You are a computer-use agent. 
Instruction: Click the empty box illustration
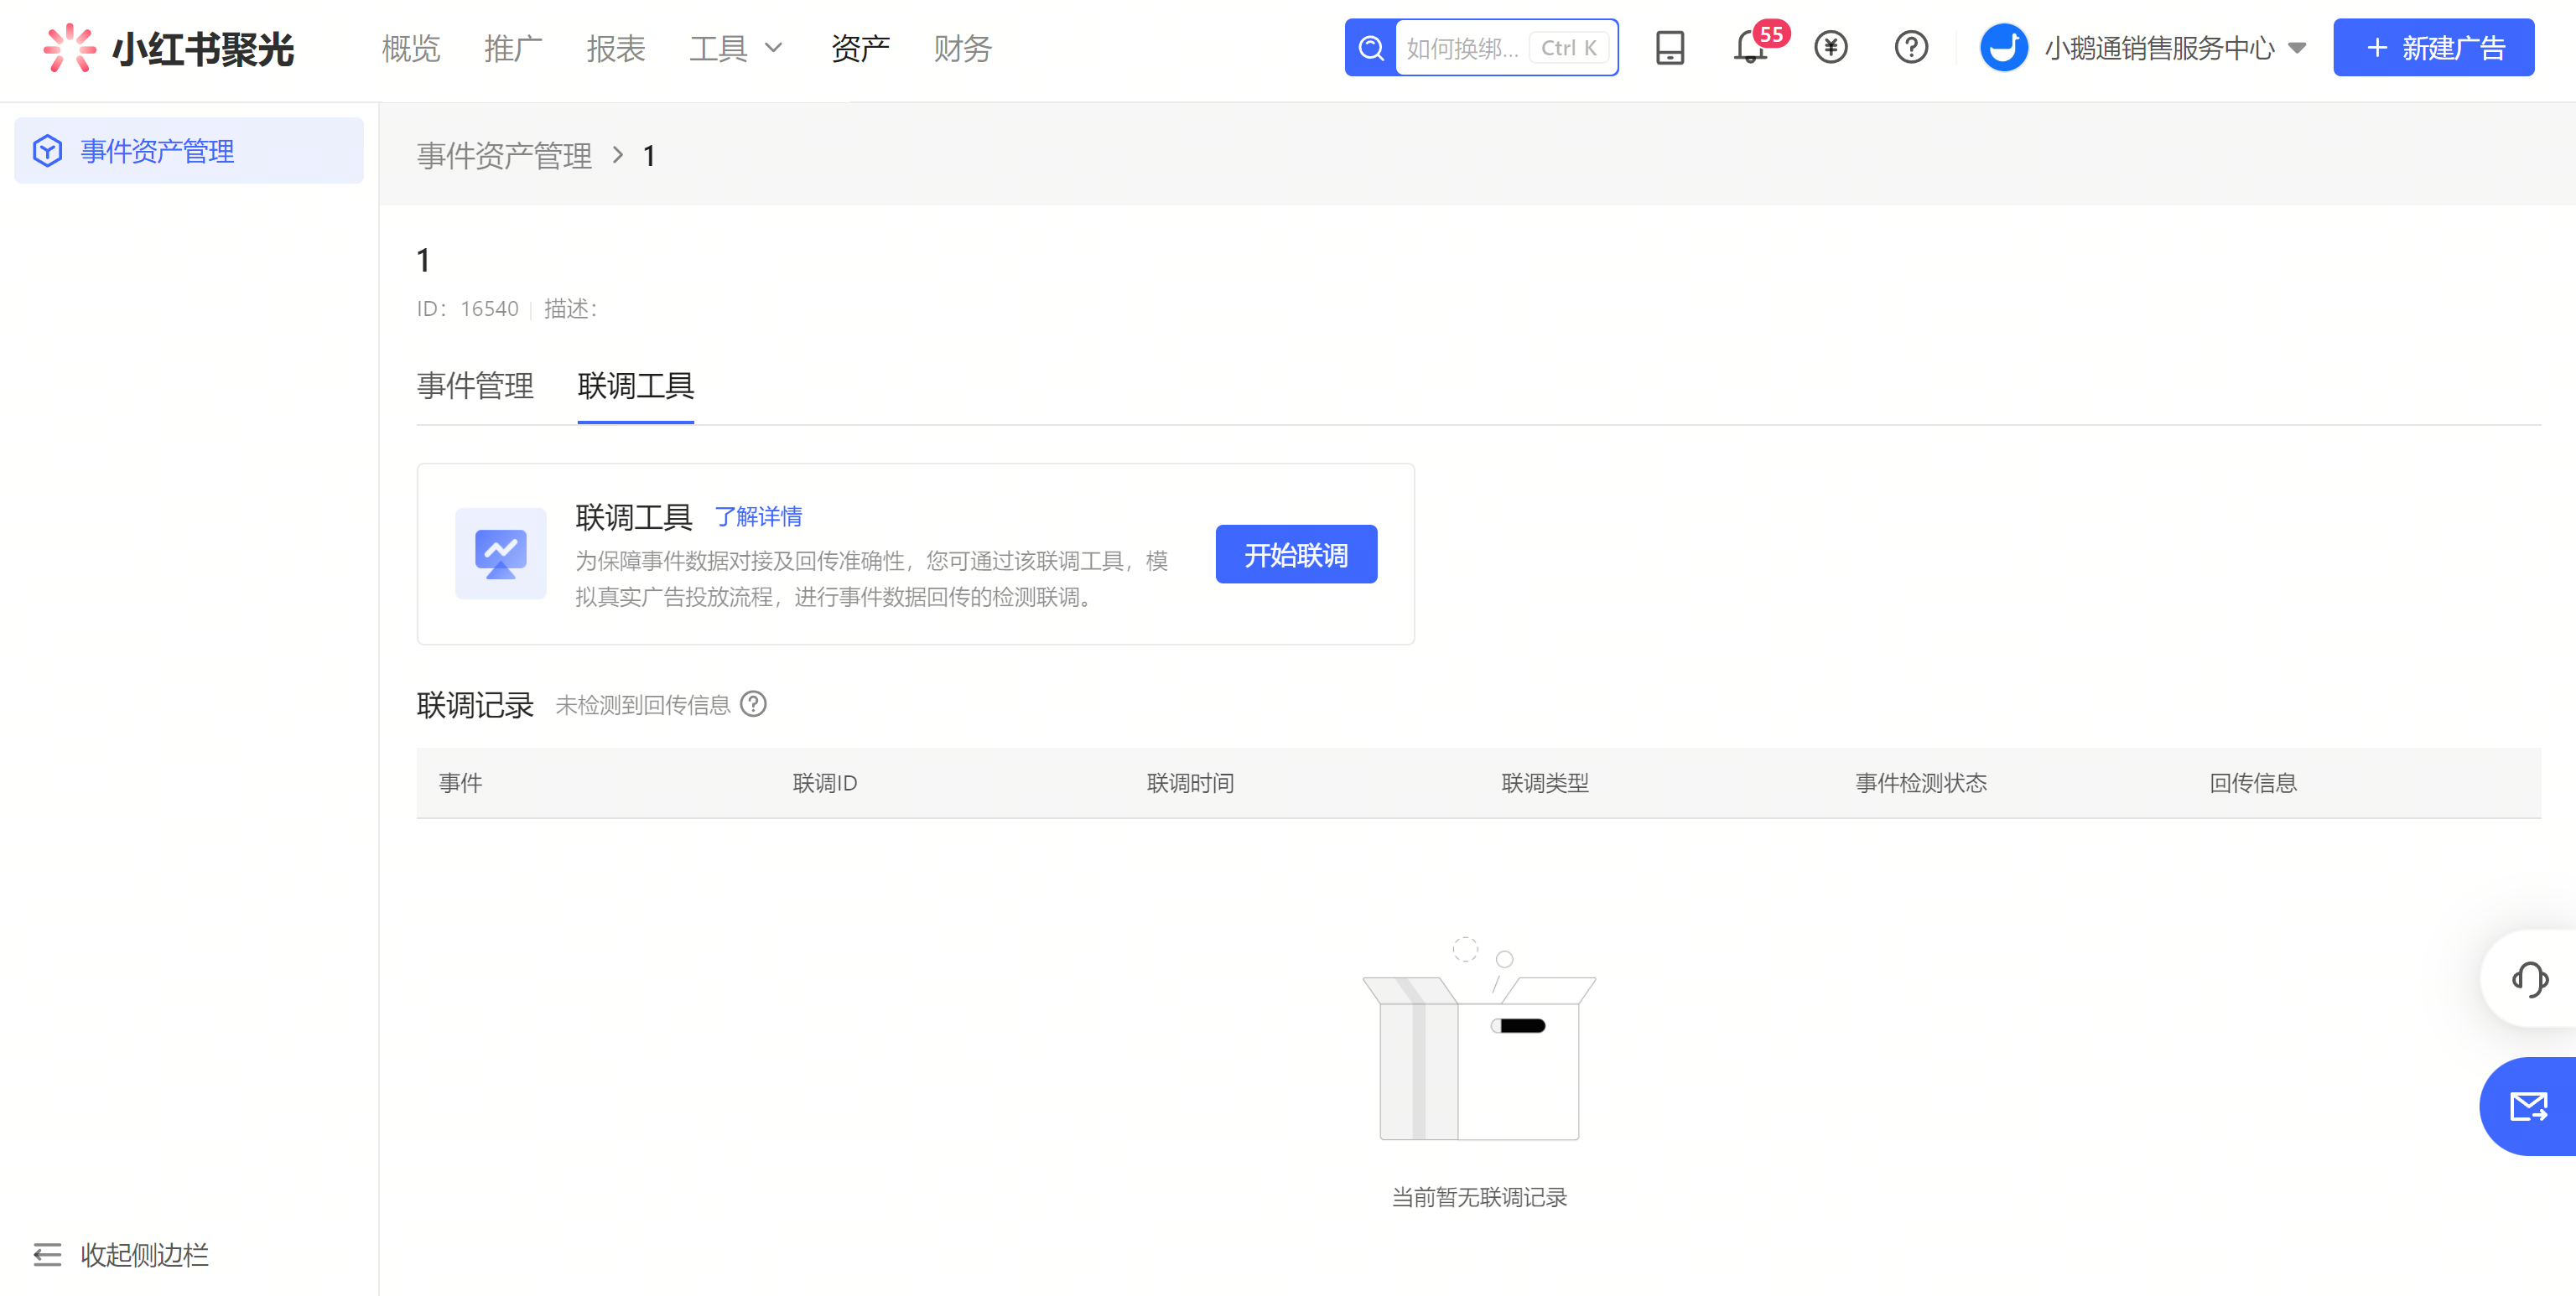point(1479,1038)
